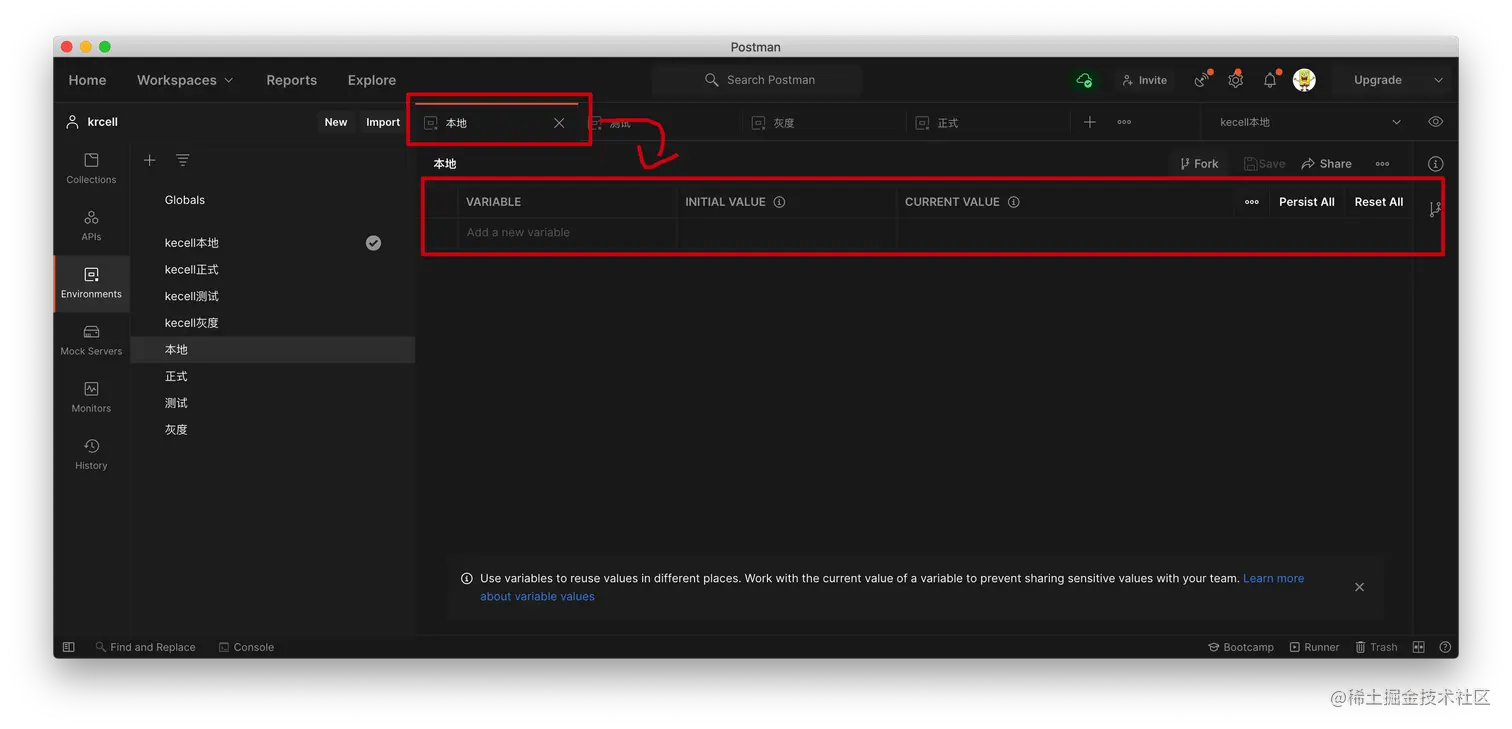Click the Import button
Image resolution: width=1512 pixels, height=729 pixels.
click(383, 122)
